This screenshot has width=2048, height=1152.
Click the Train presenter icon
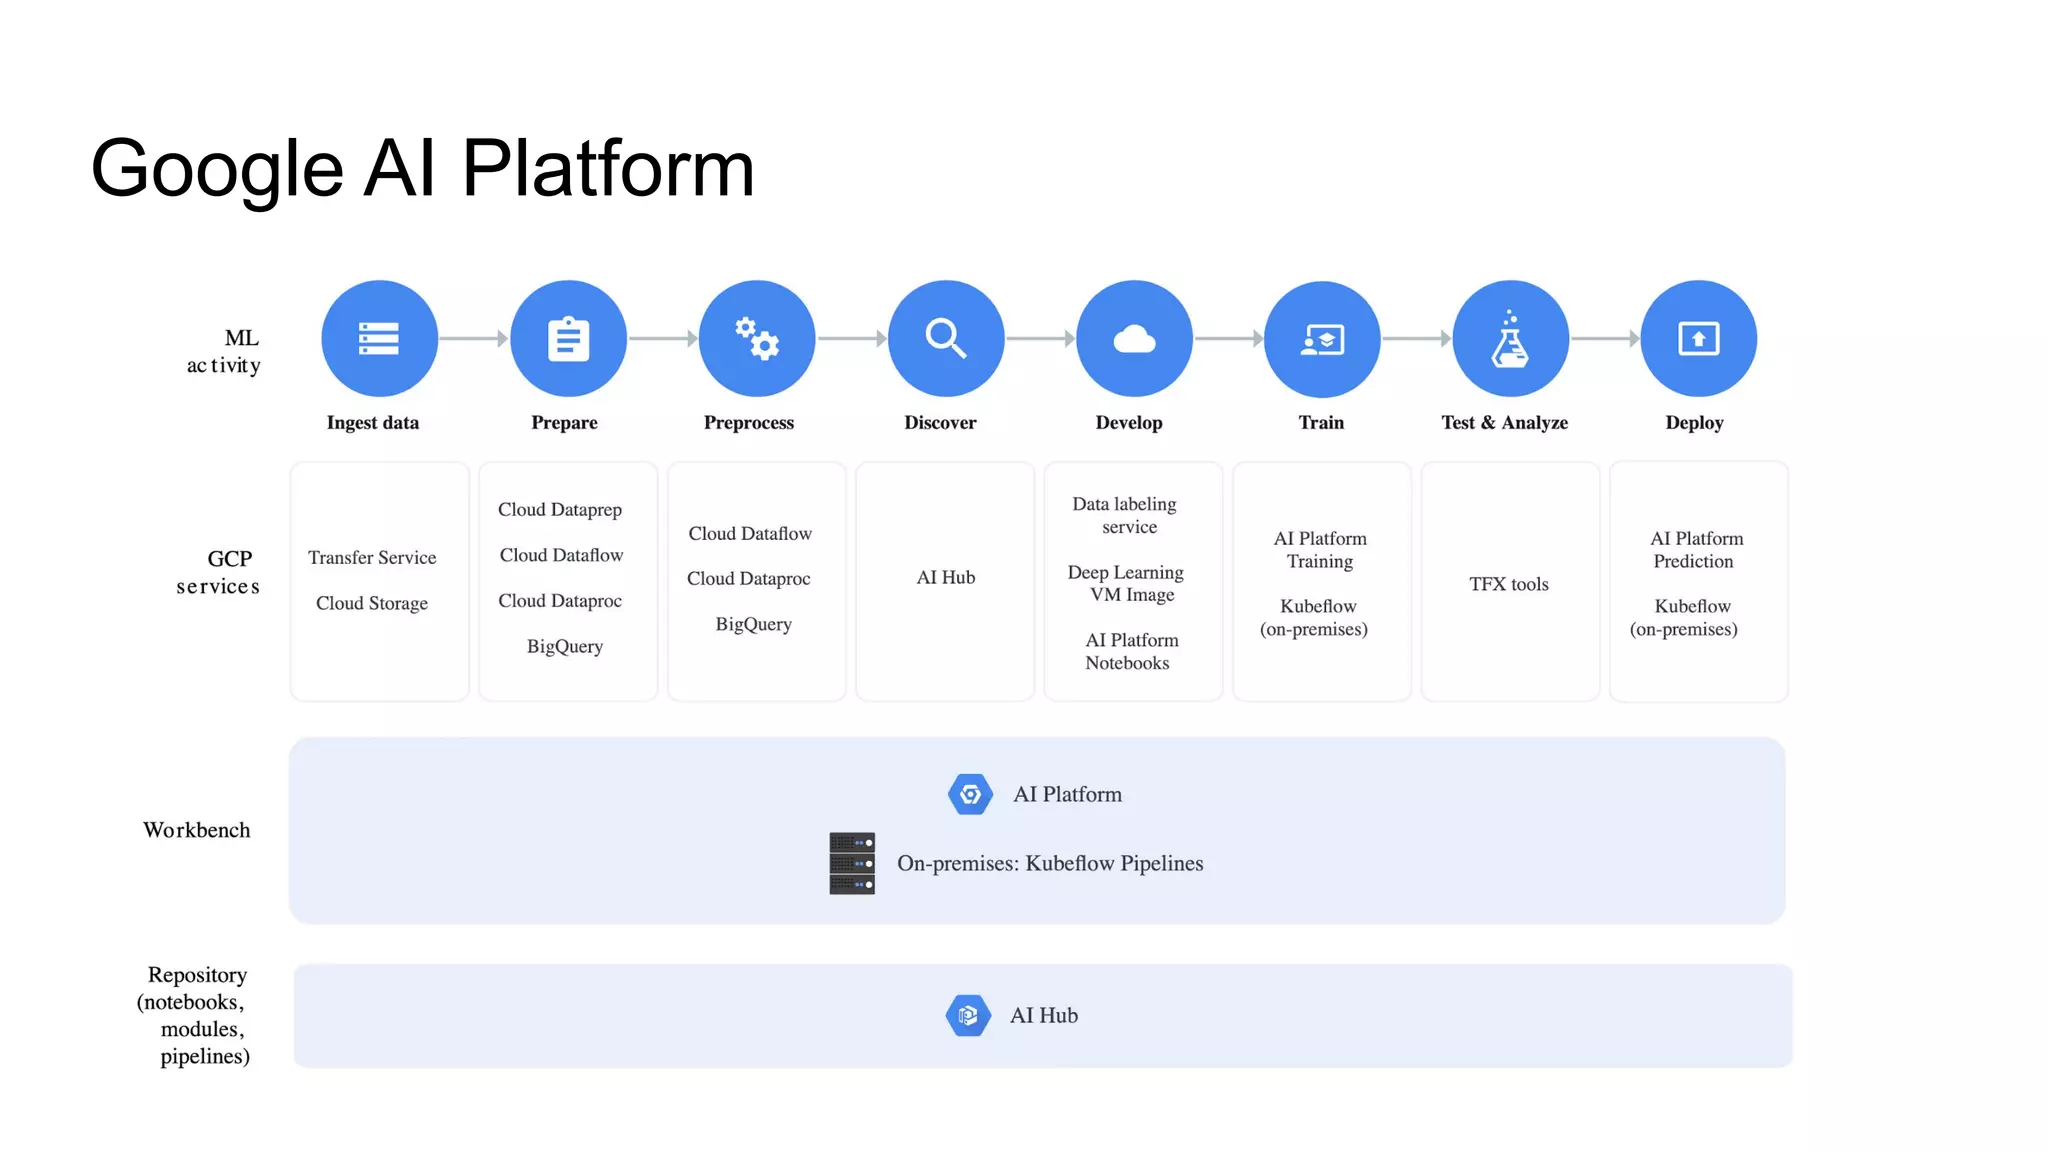1322,339
